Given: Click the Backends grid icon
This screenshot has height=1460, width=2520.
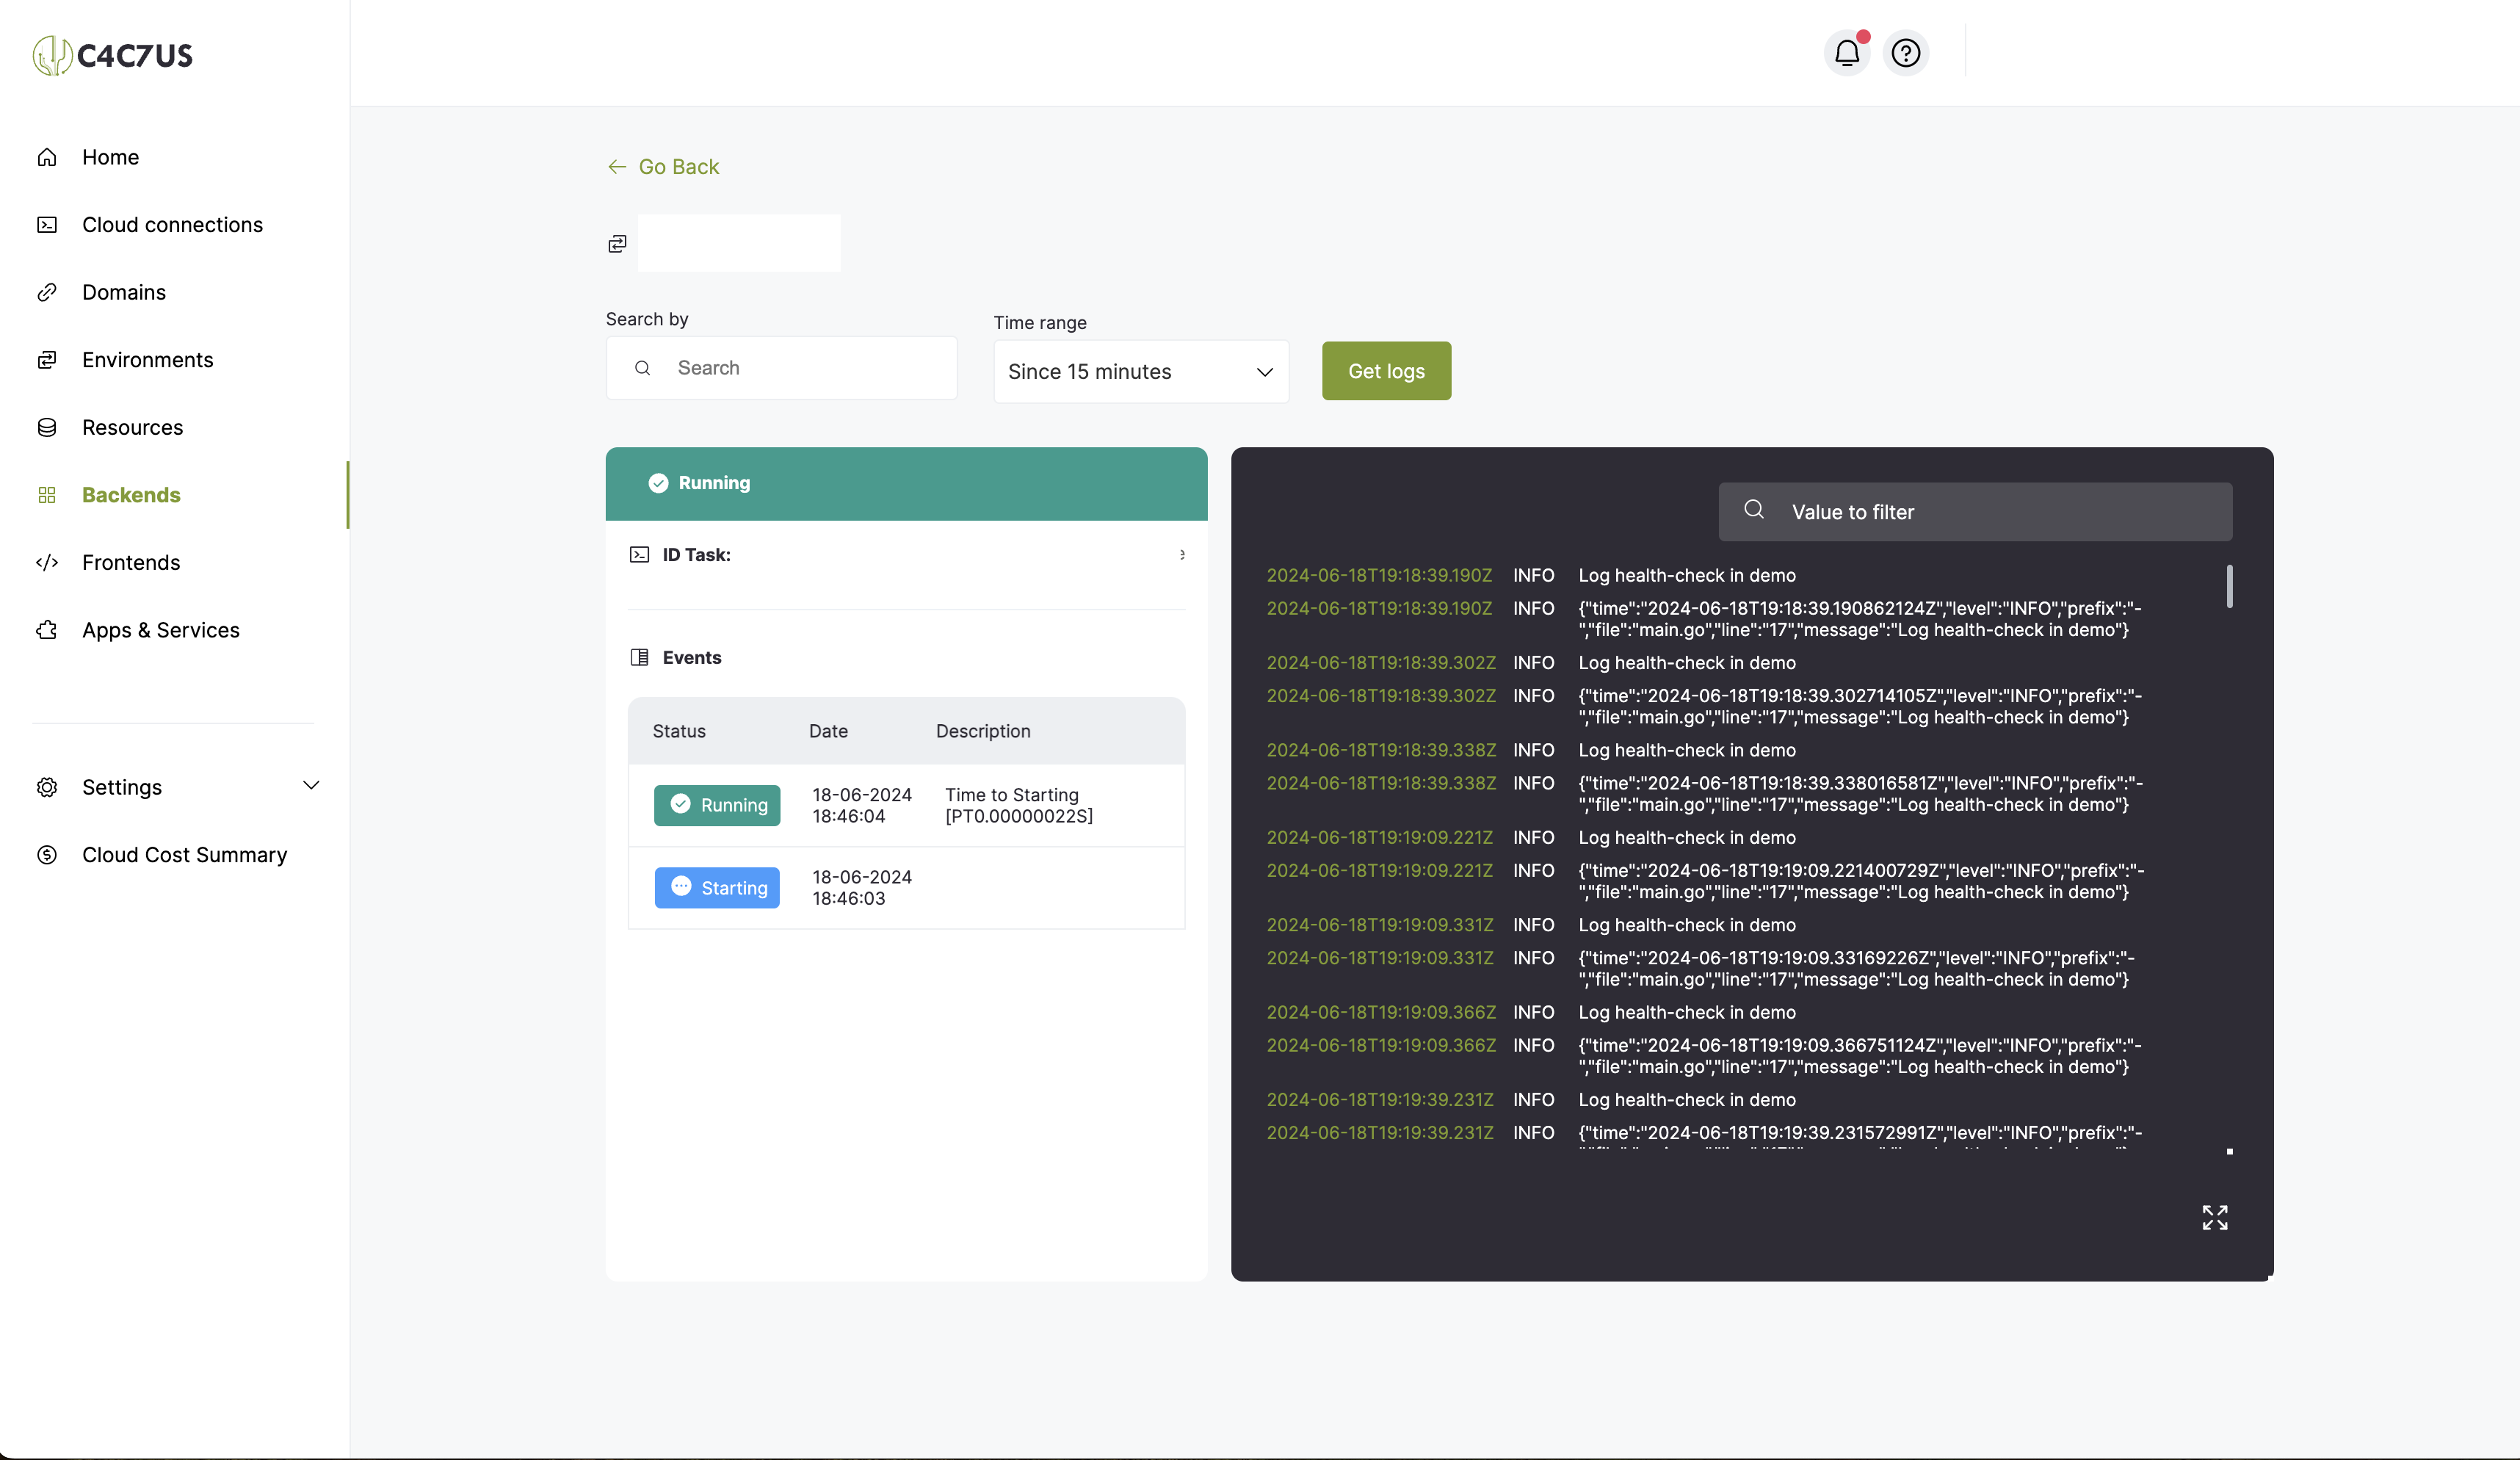Looking at the screenshot, I should 47,495.
